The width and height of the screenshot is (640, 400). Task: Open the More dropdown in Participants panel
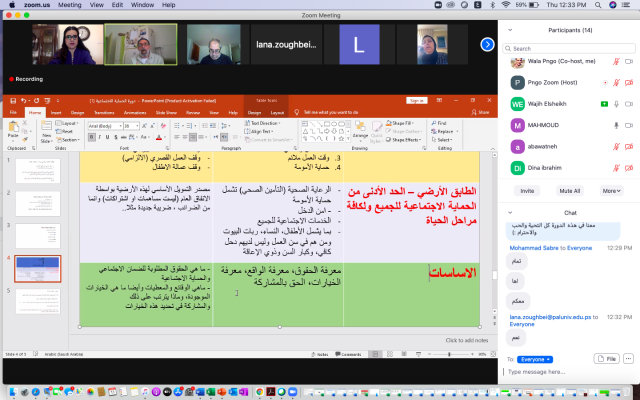pyautogui.click(x=611, y=190)
